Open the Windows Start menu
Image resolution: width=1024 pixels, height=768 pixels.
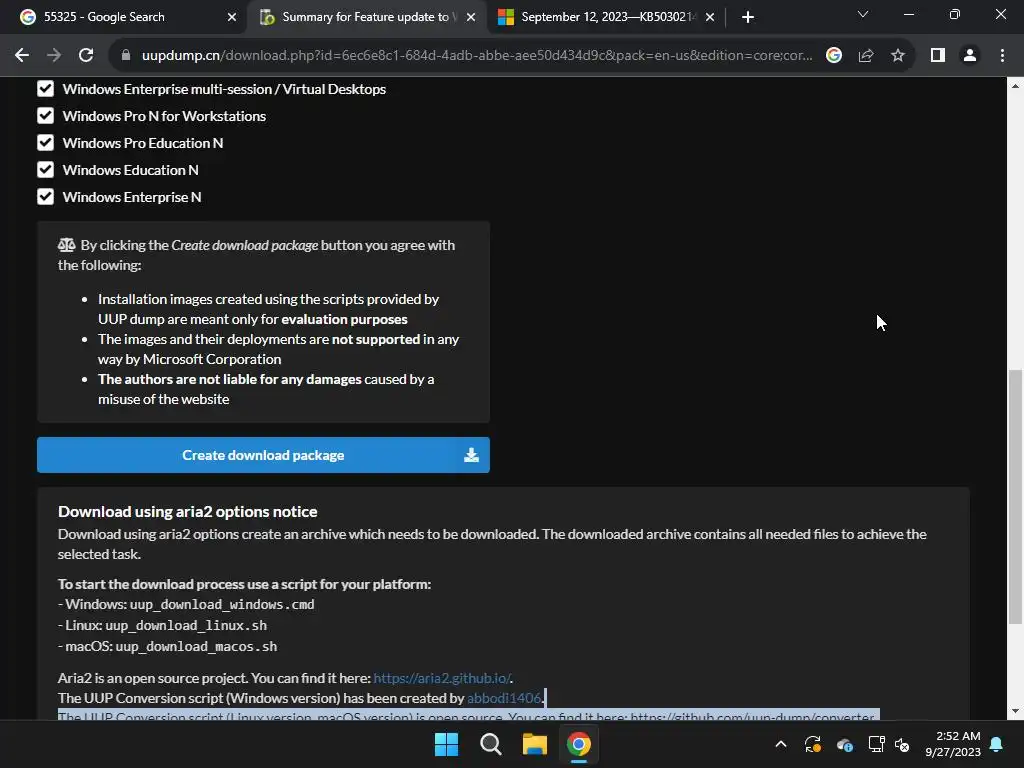[x=447, y=744]
